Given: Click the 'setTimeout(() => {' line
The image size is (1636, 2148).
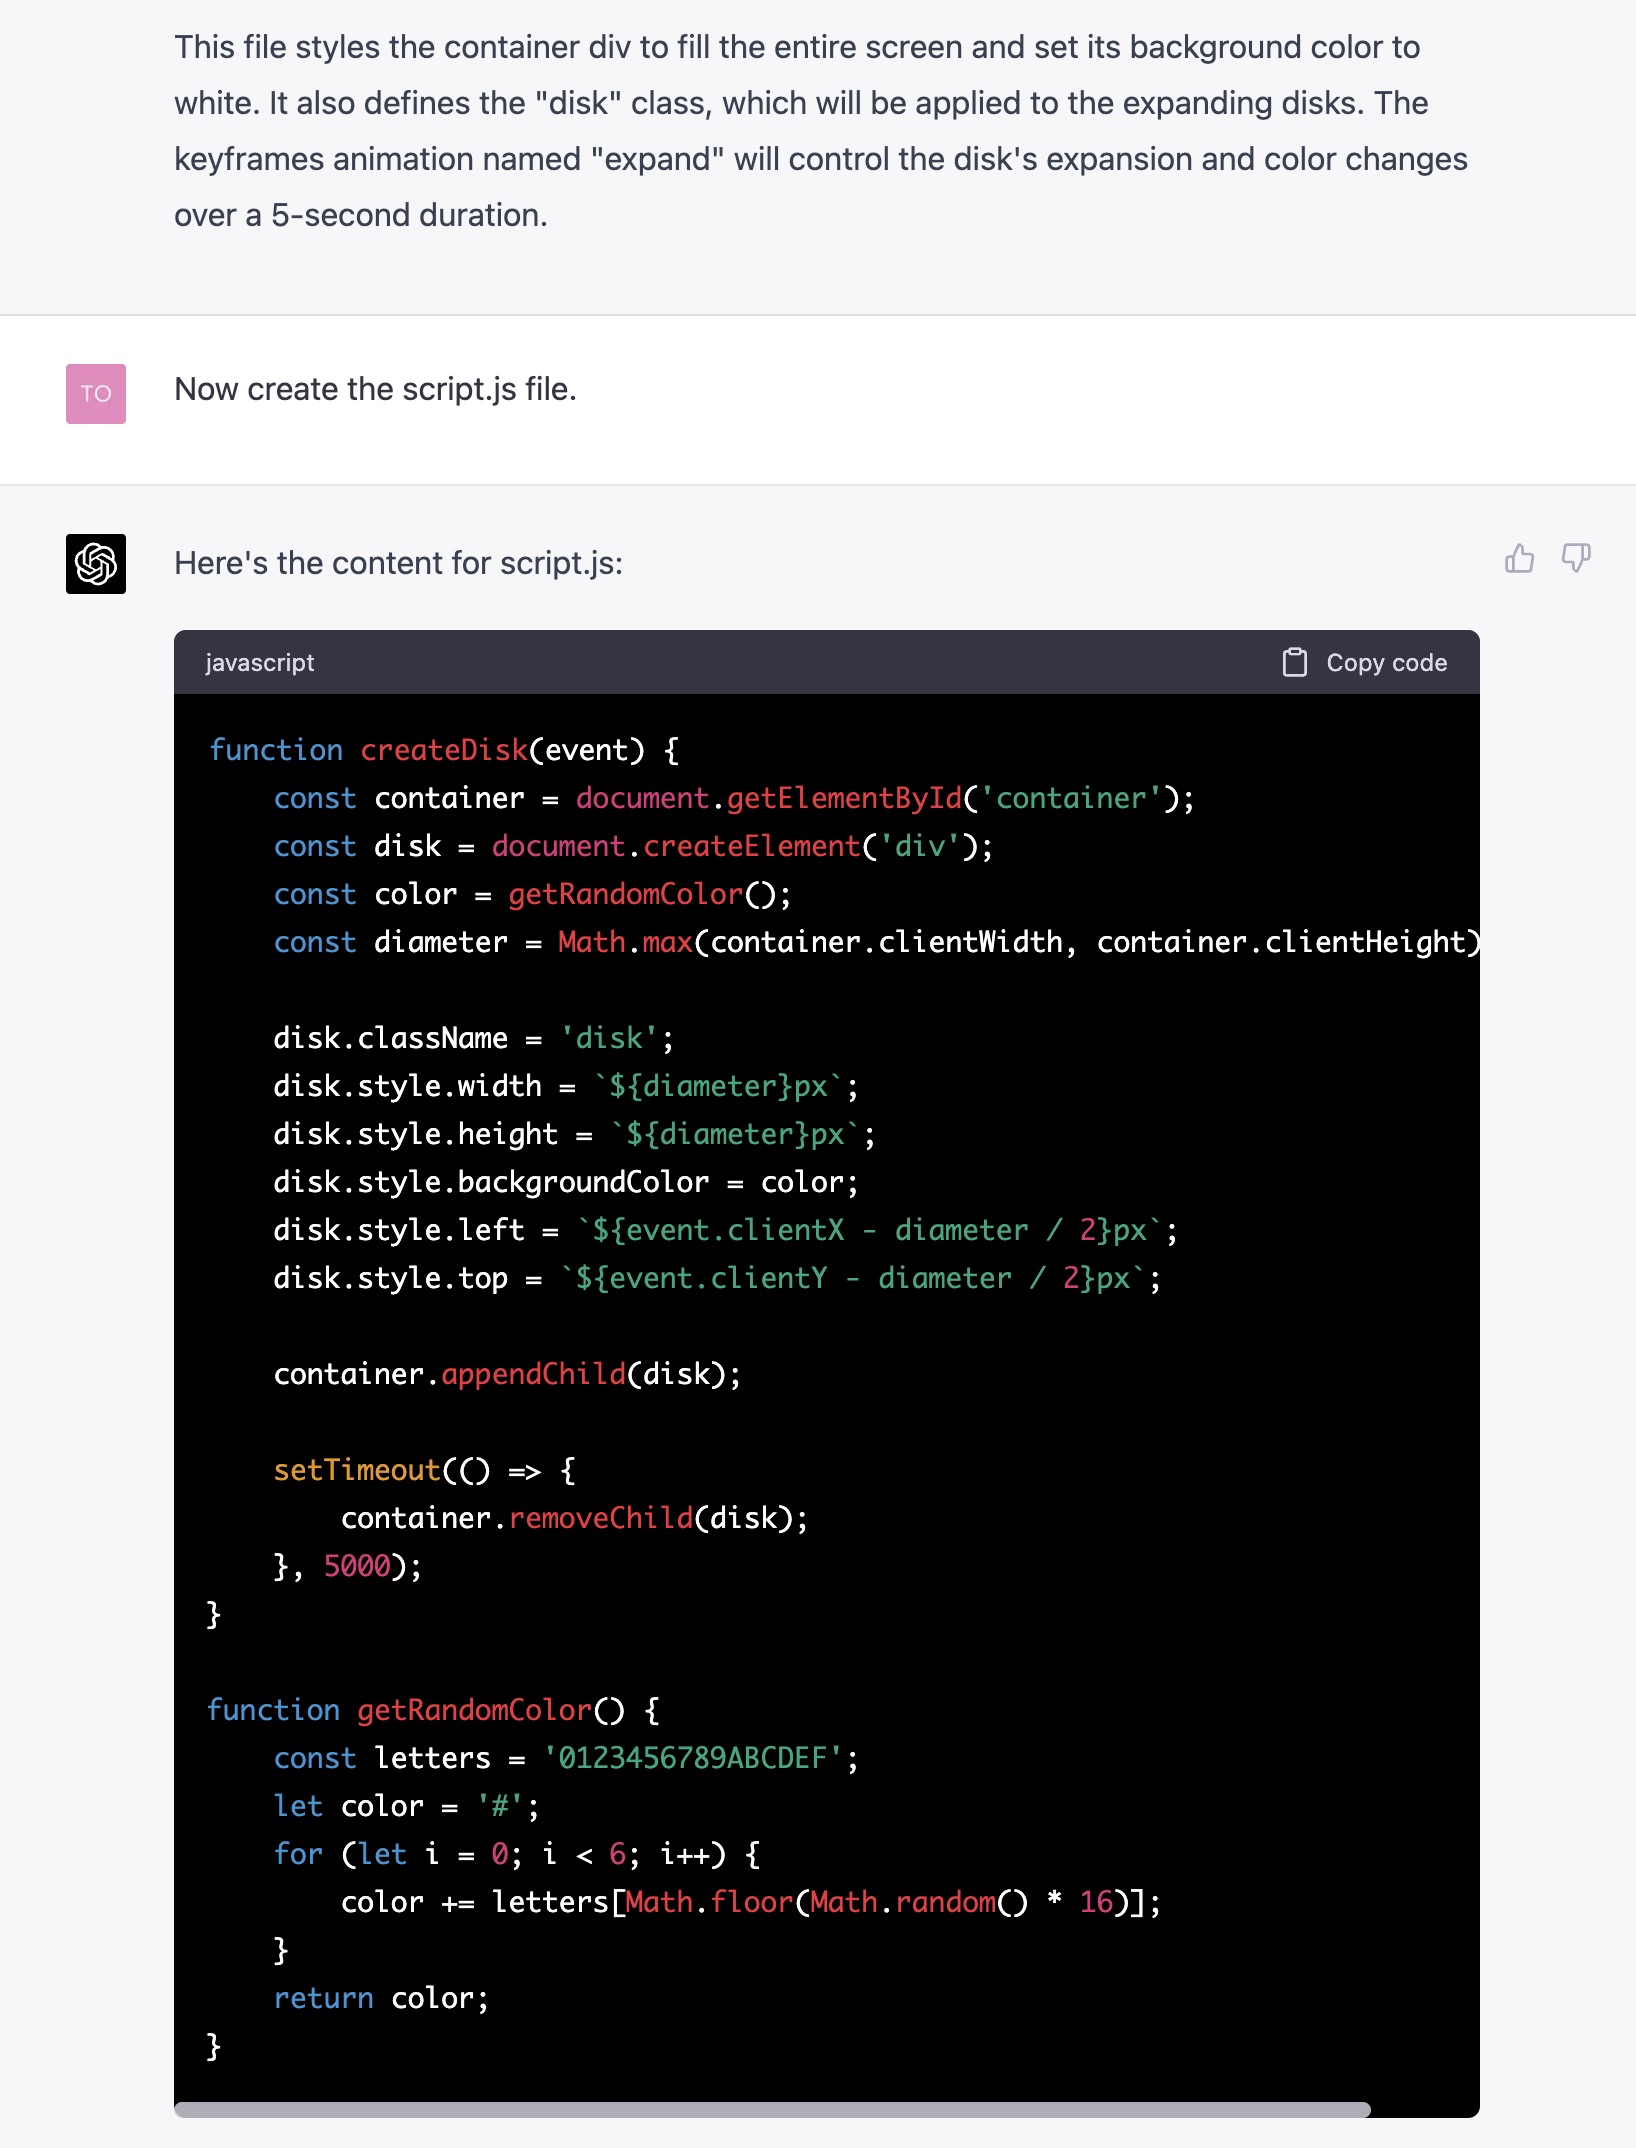Looking at the screenshot, I should [x=425, y=1470].
